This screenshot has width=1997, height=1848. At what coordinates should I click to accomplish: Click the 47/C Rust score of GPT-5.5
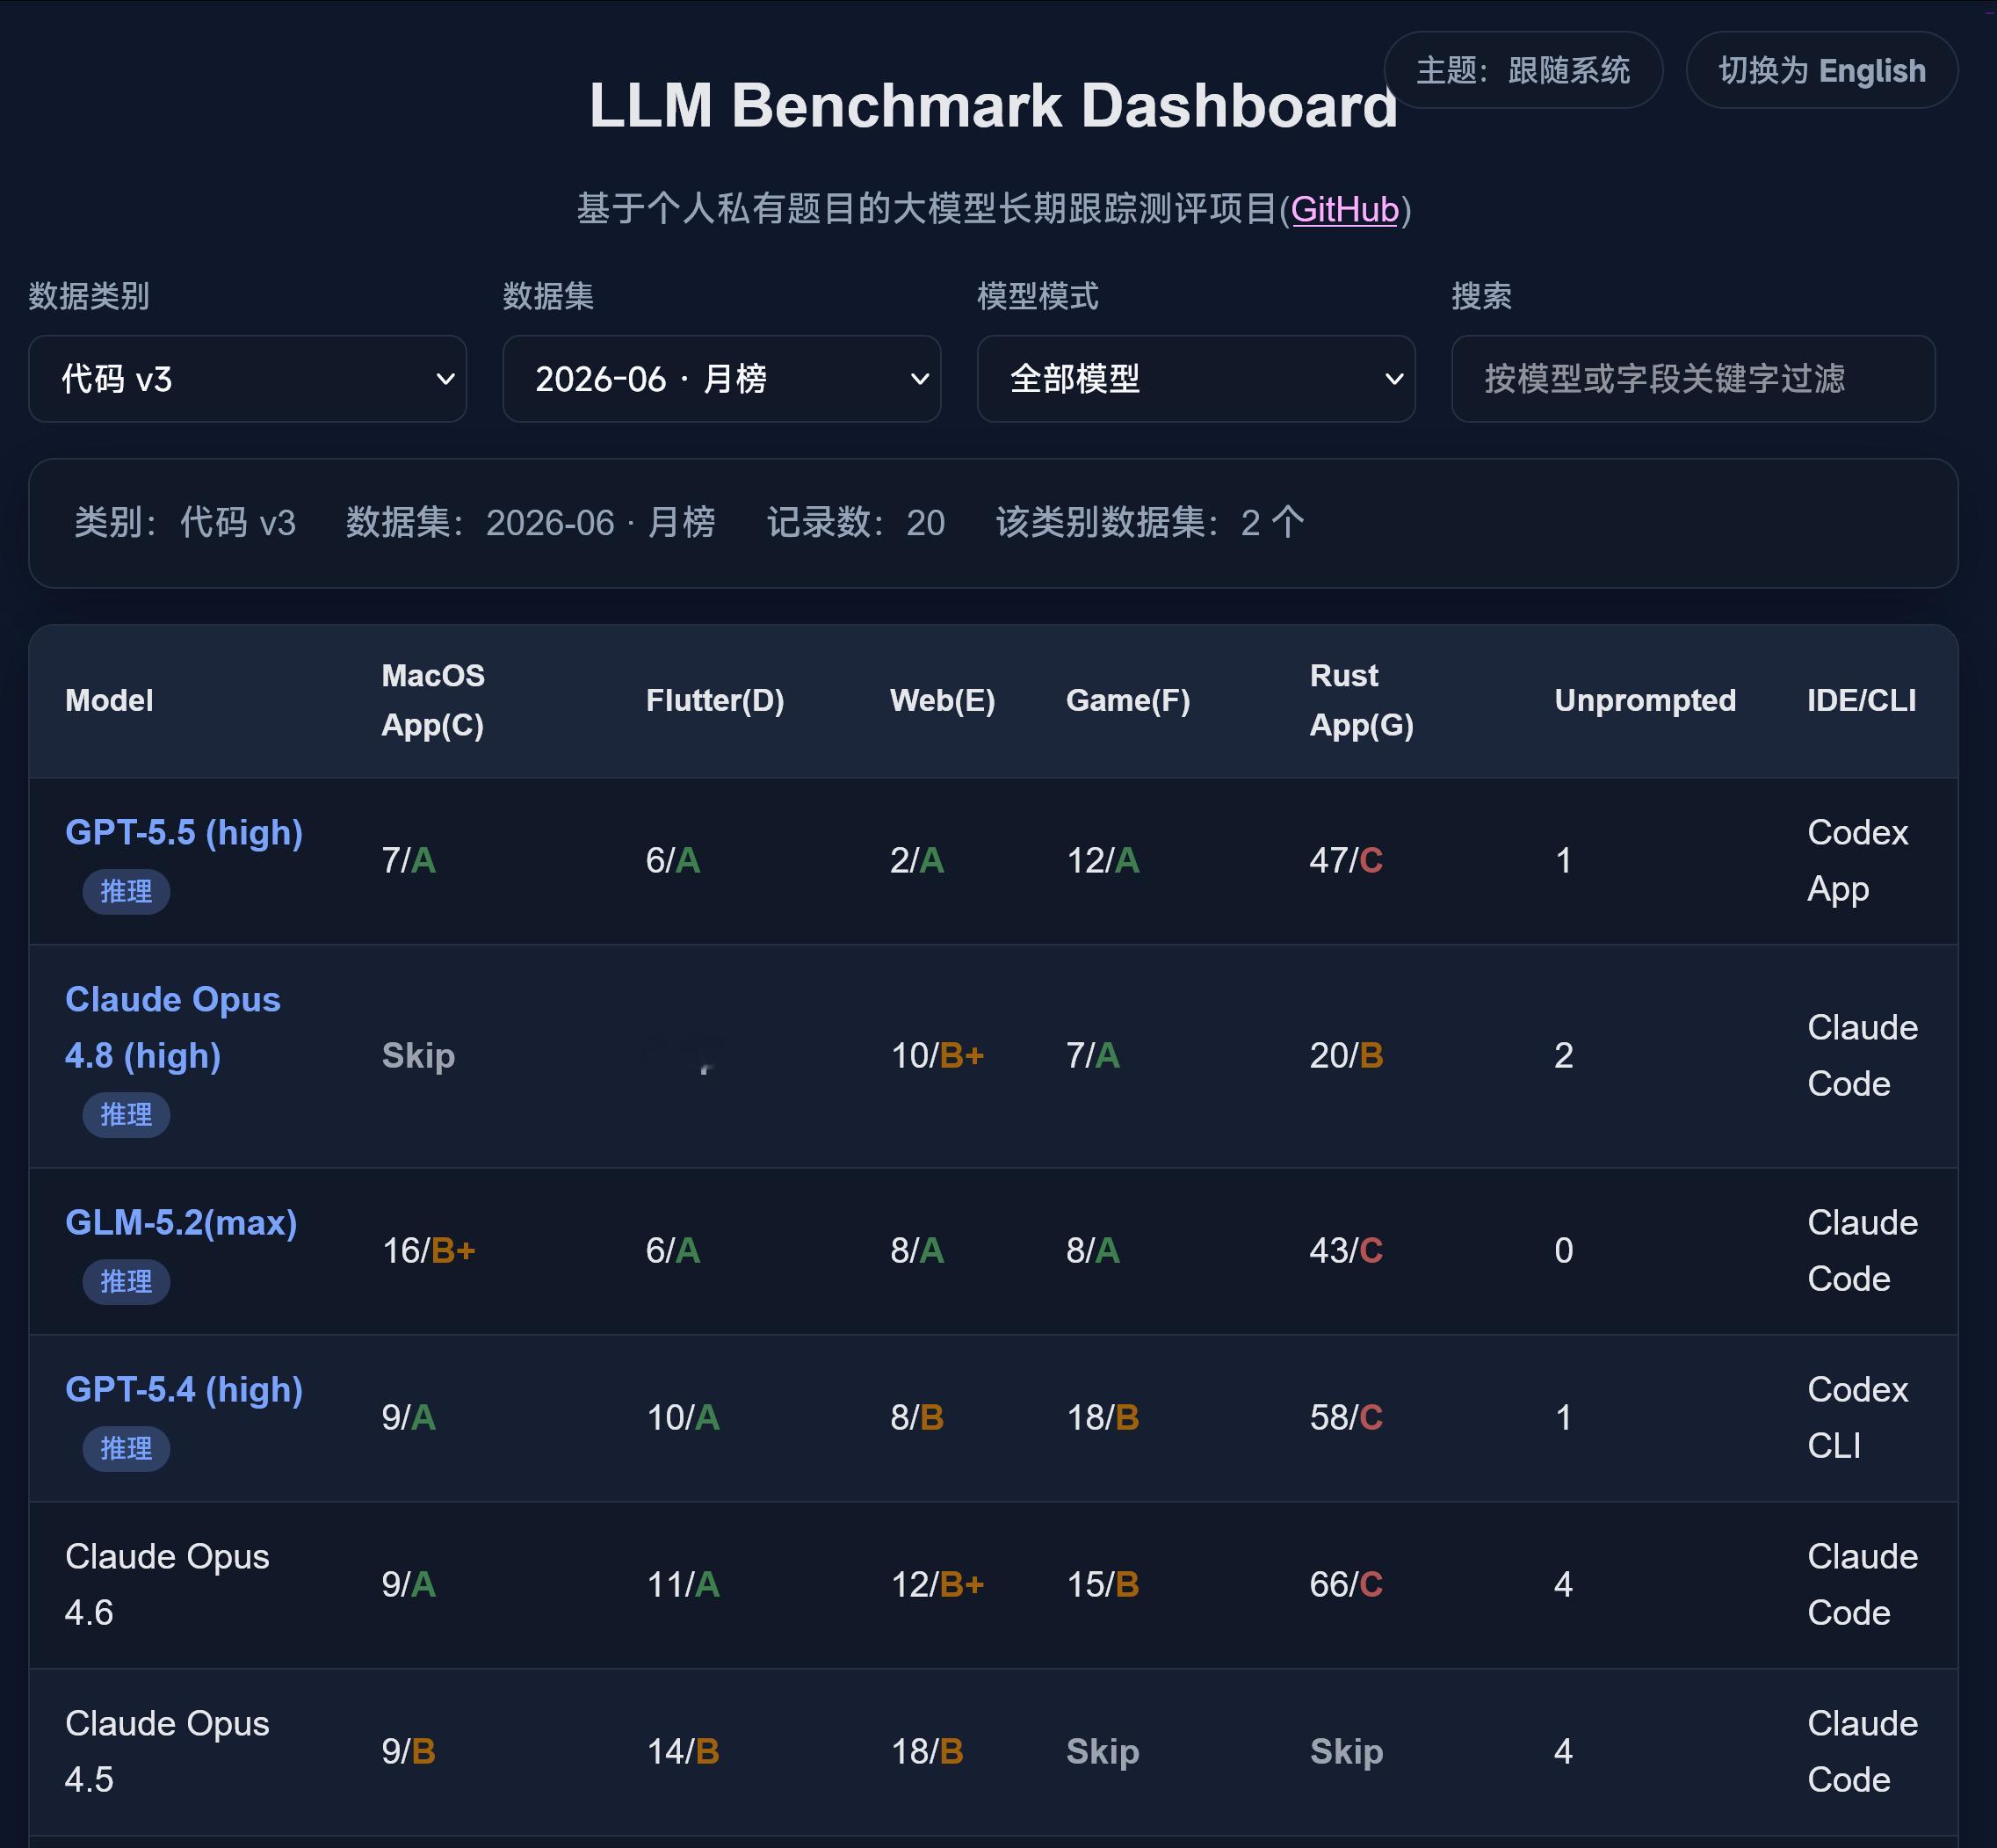click(x=1346, y=861)
